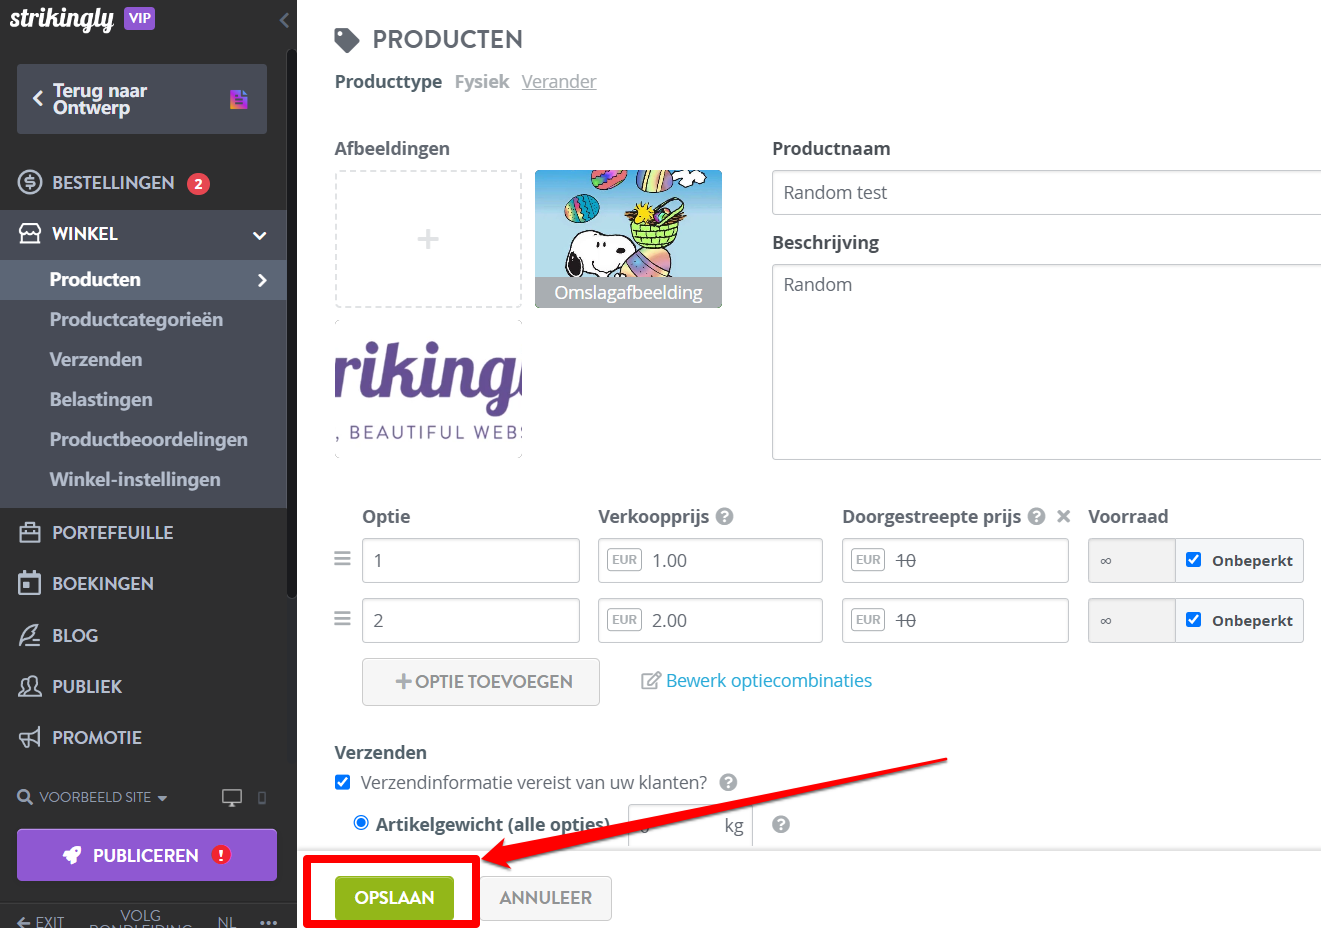Click the Doorgestreepte prijs help icon
The height and width of the screenshot is (928, 1321).
click(x=1037, y=517)
